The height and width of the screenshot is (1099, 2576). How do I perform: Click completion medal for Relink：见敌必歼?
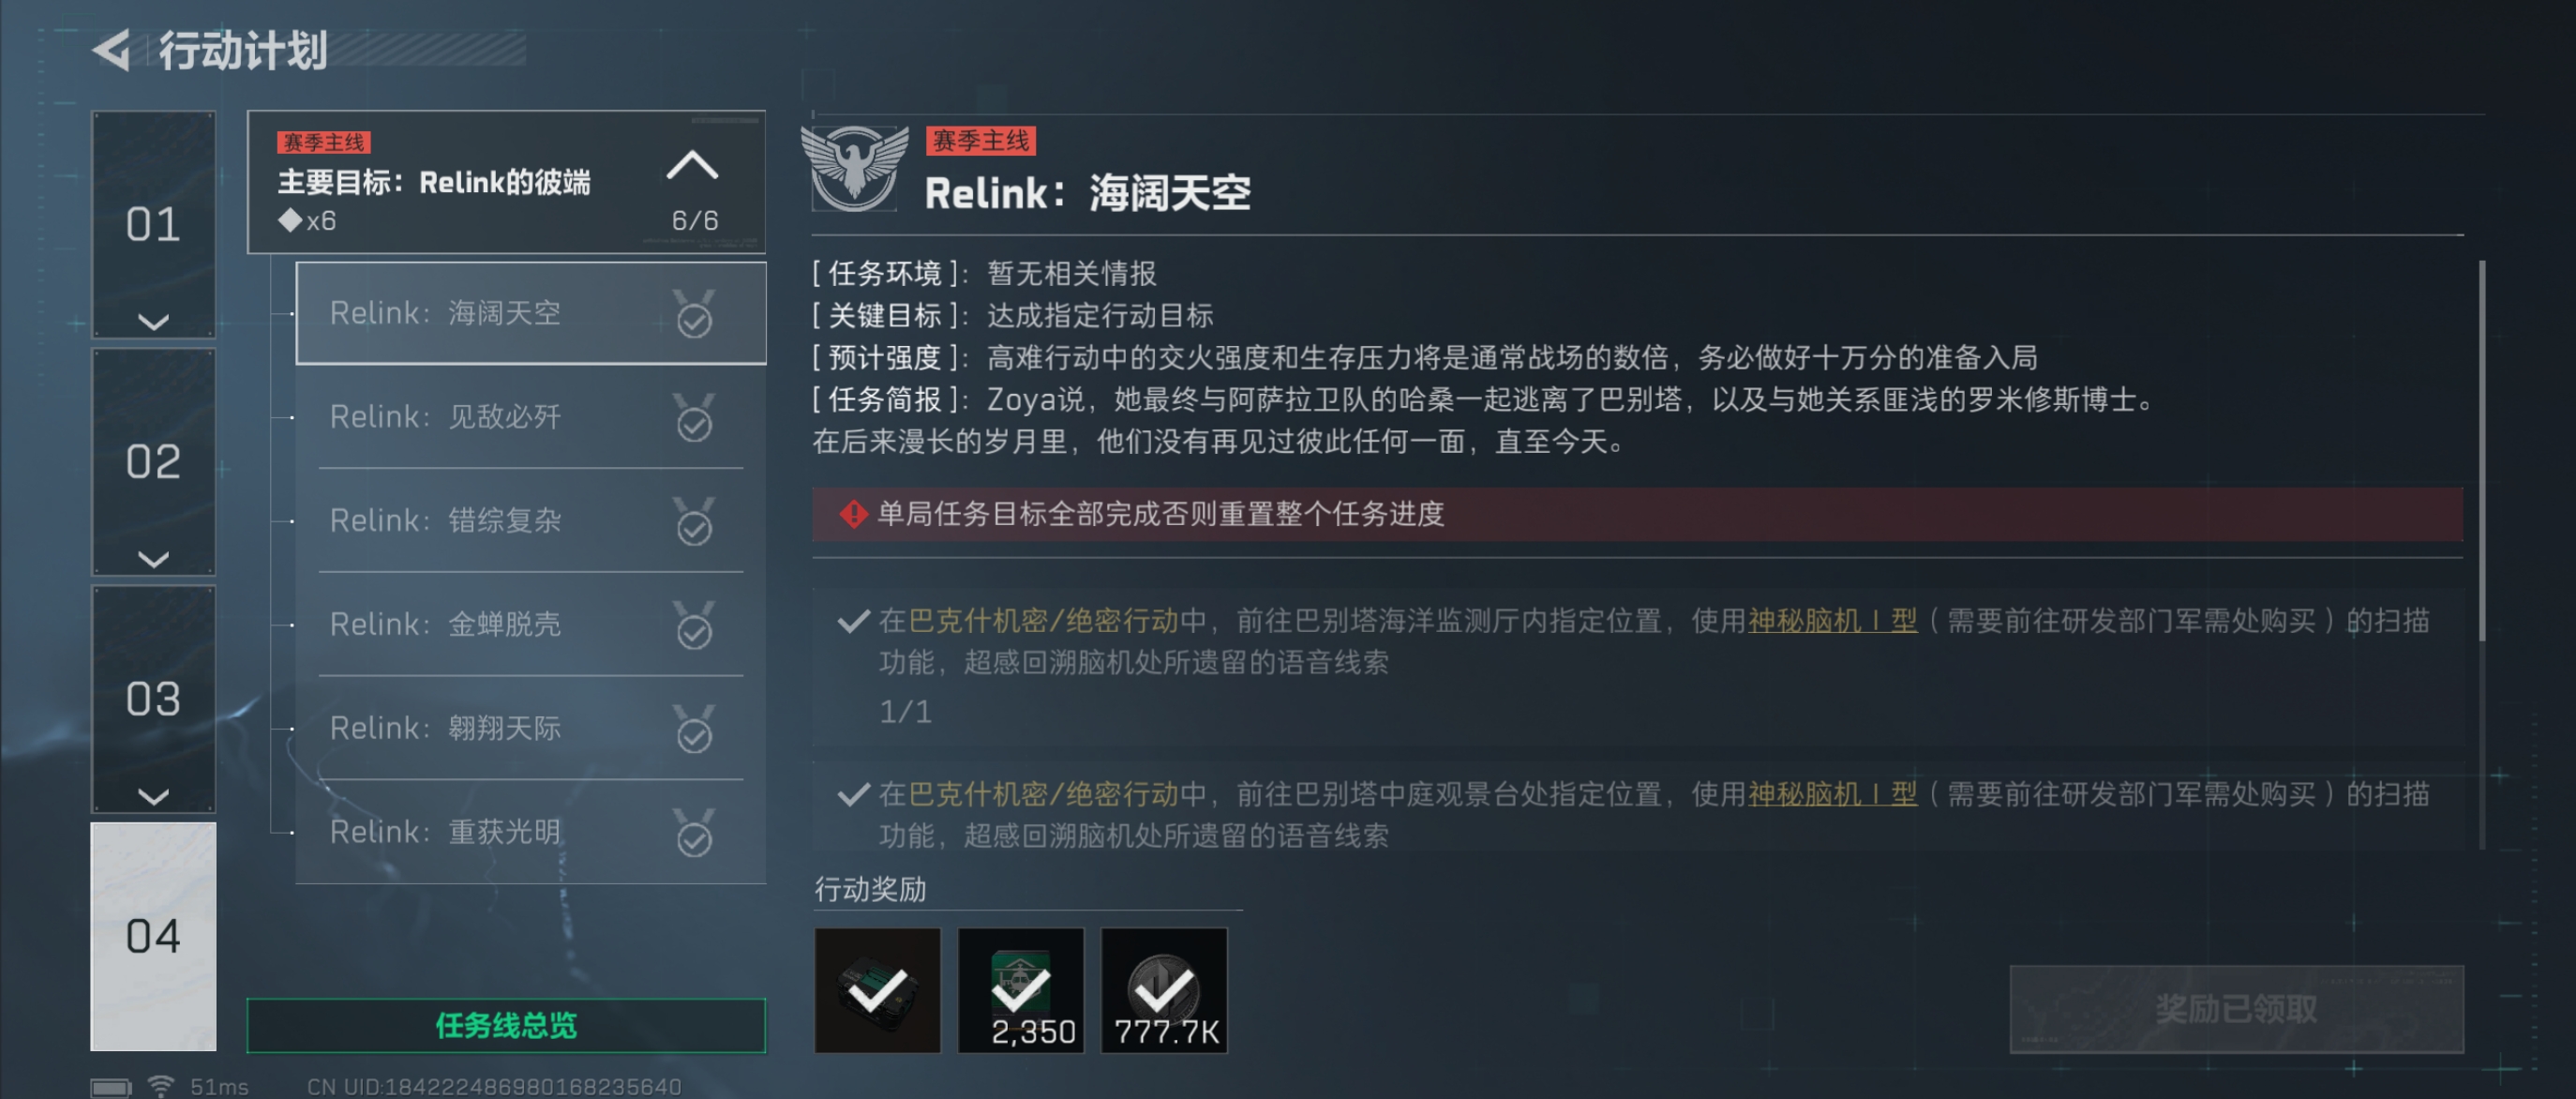coord(694,417)
